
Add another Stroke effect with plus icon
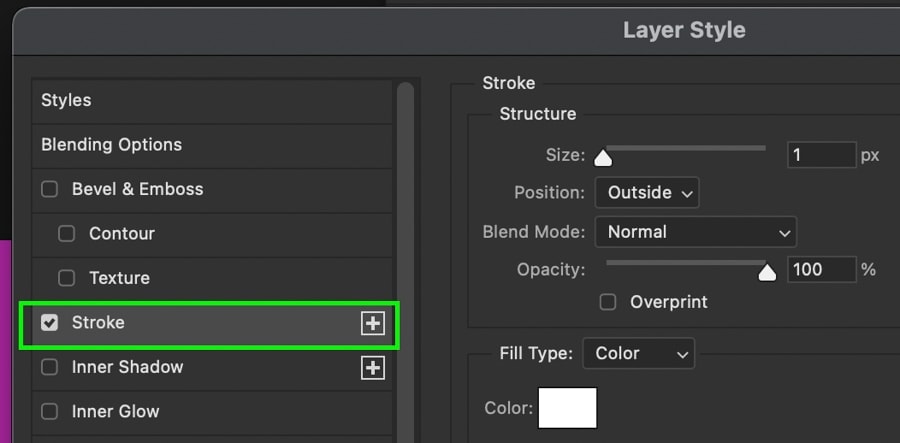373,324
